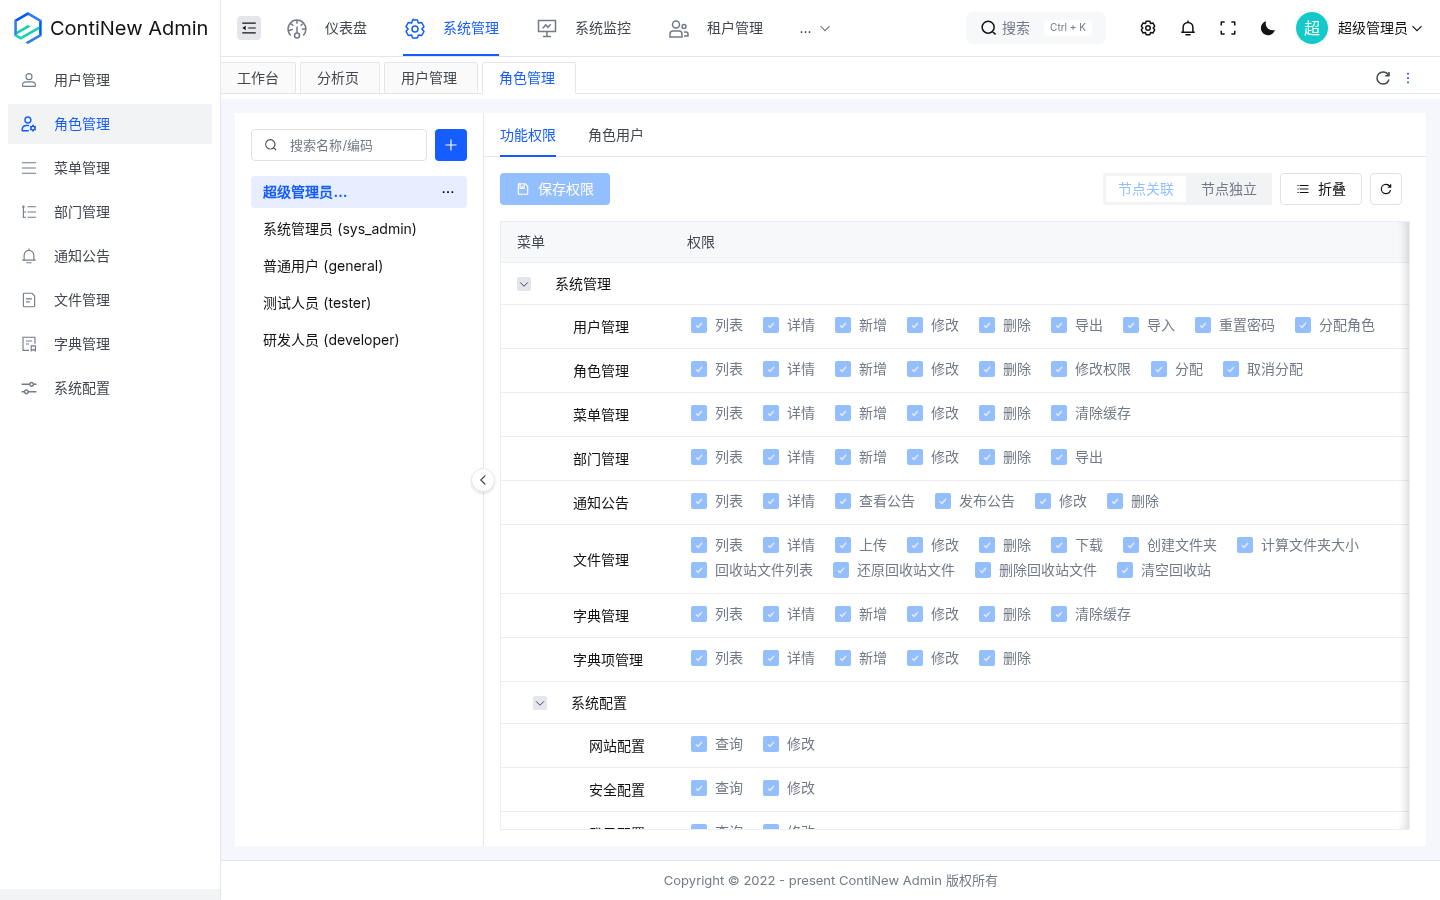Collapse the 系统配置 tree node

tap(540, 703)
